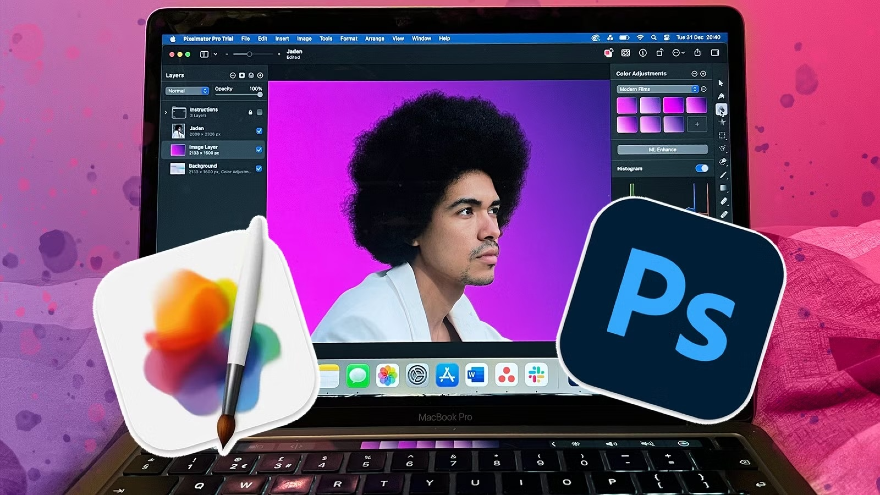Click the circled options icon beside Modern Films

[x=704, y=89]
